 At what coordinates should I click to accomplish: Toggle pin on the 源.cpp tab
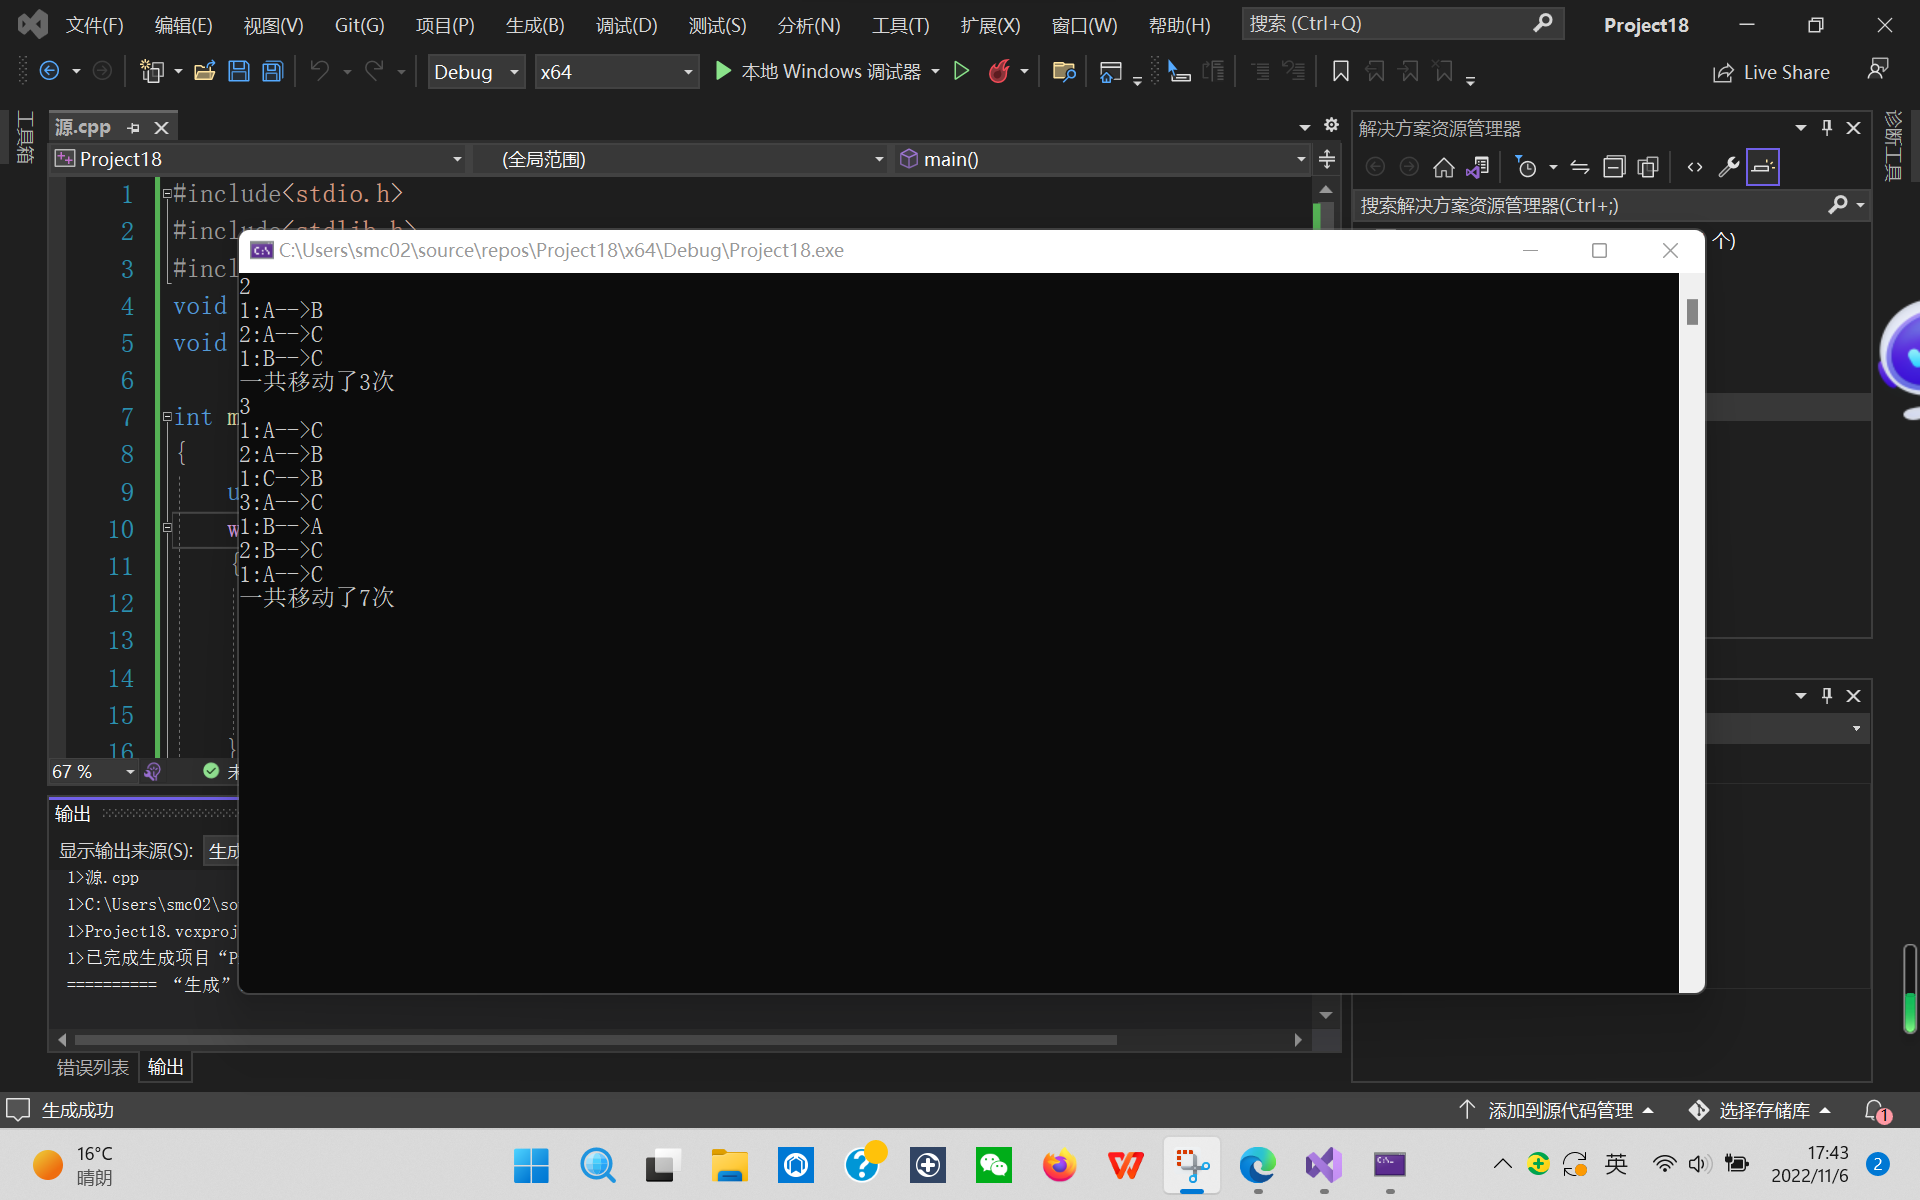(x=134, y=128)
